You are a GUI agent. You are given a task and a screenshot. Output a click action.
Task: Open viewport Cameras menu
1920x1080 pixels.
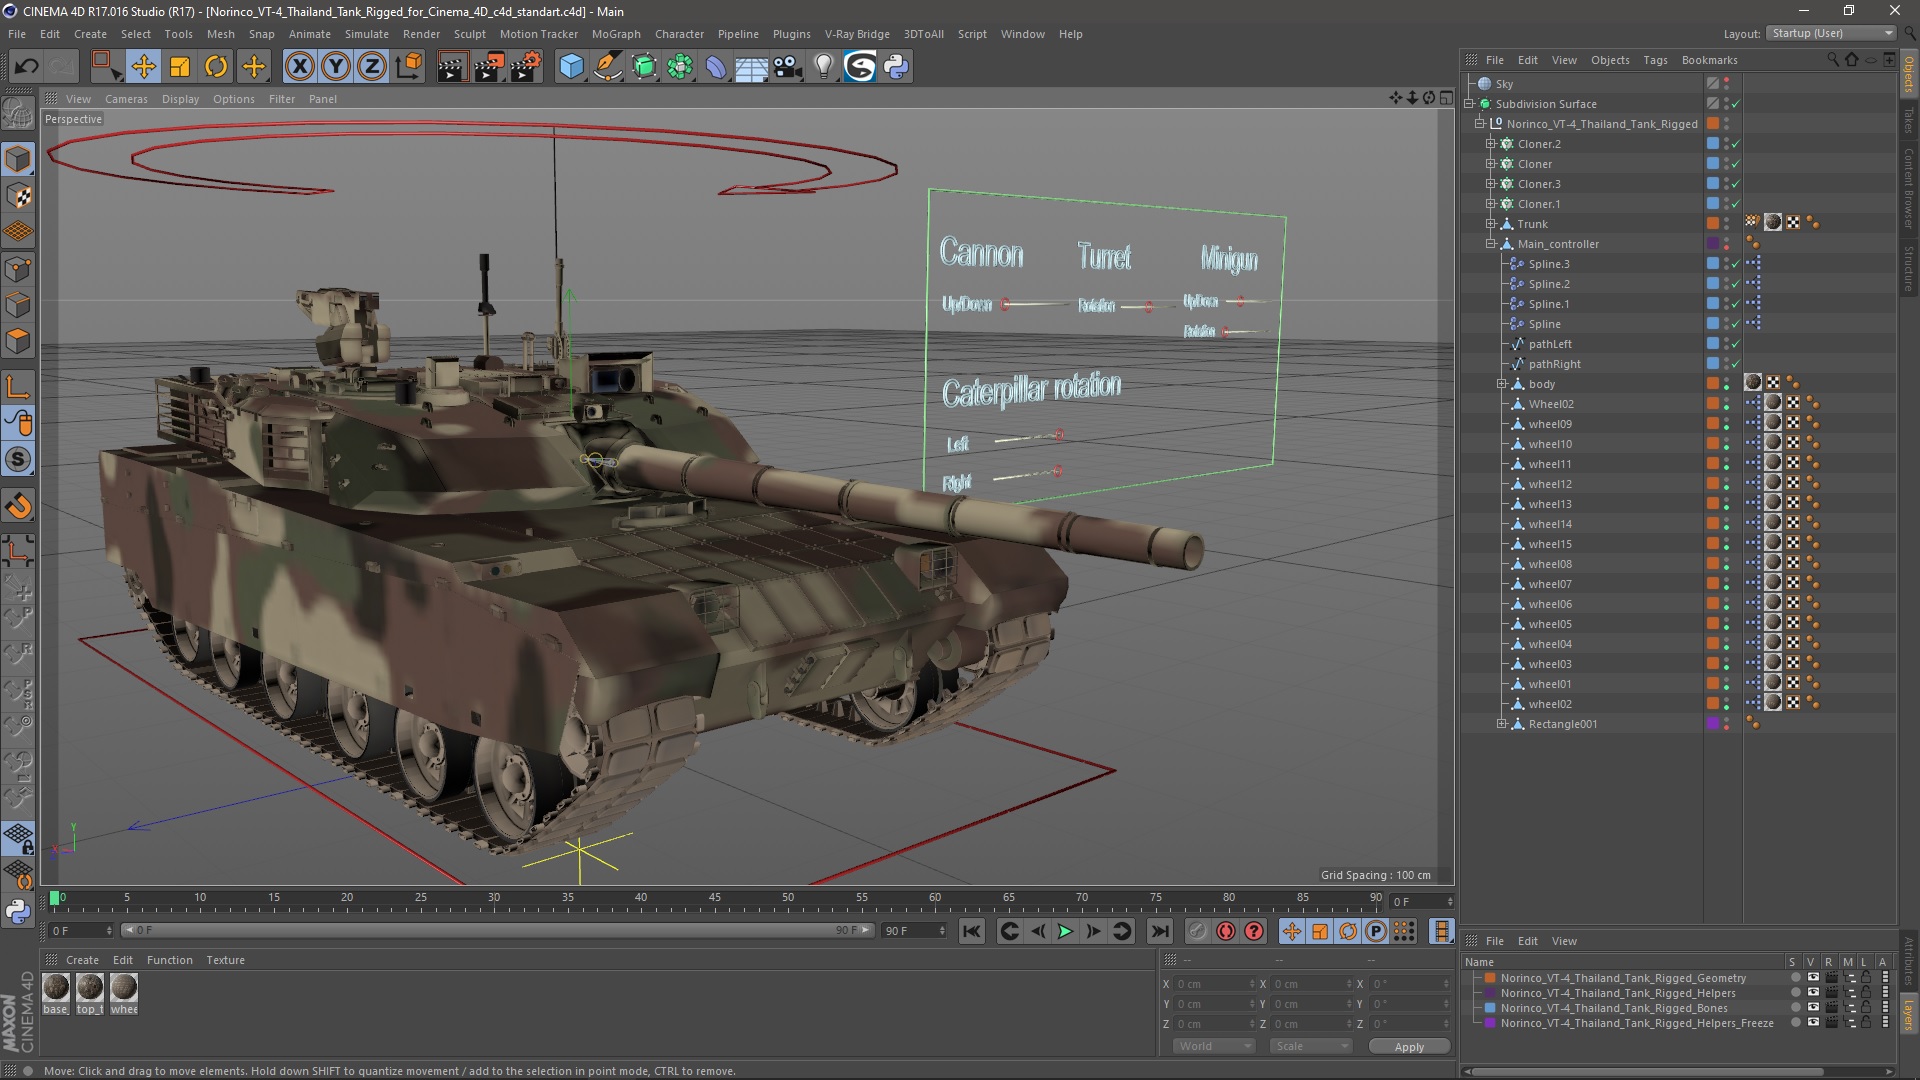click(126, 99)
